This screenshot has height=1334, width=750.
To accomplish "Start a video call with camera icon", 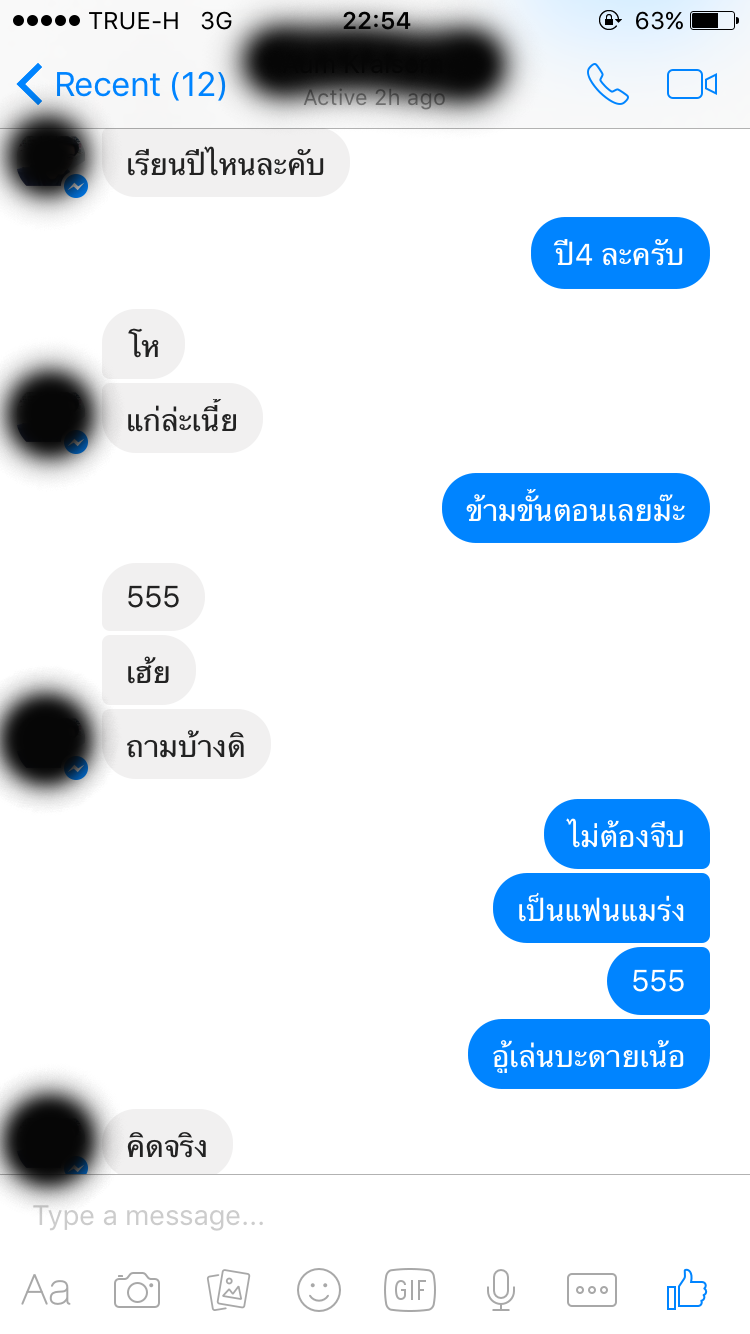I will coord(692,85).
